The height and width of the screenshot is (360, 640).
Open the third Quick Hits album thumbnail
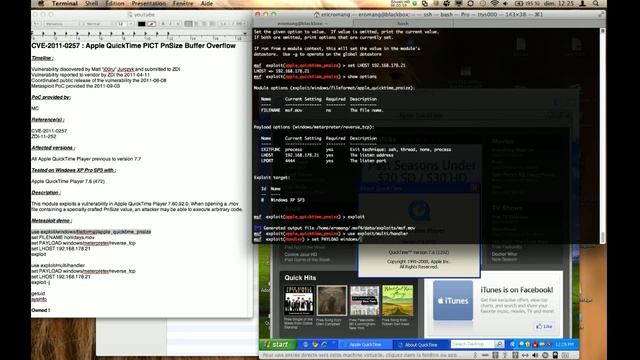[364, 301]
